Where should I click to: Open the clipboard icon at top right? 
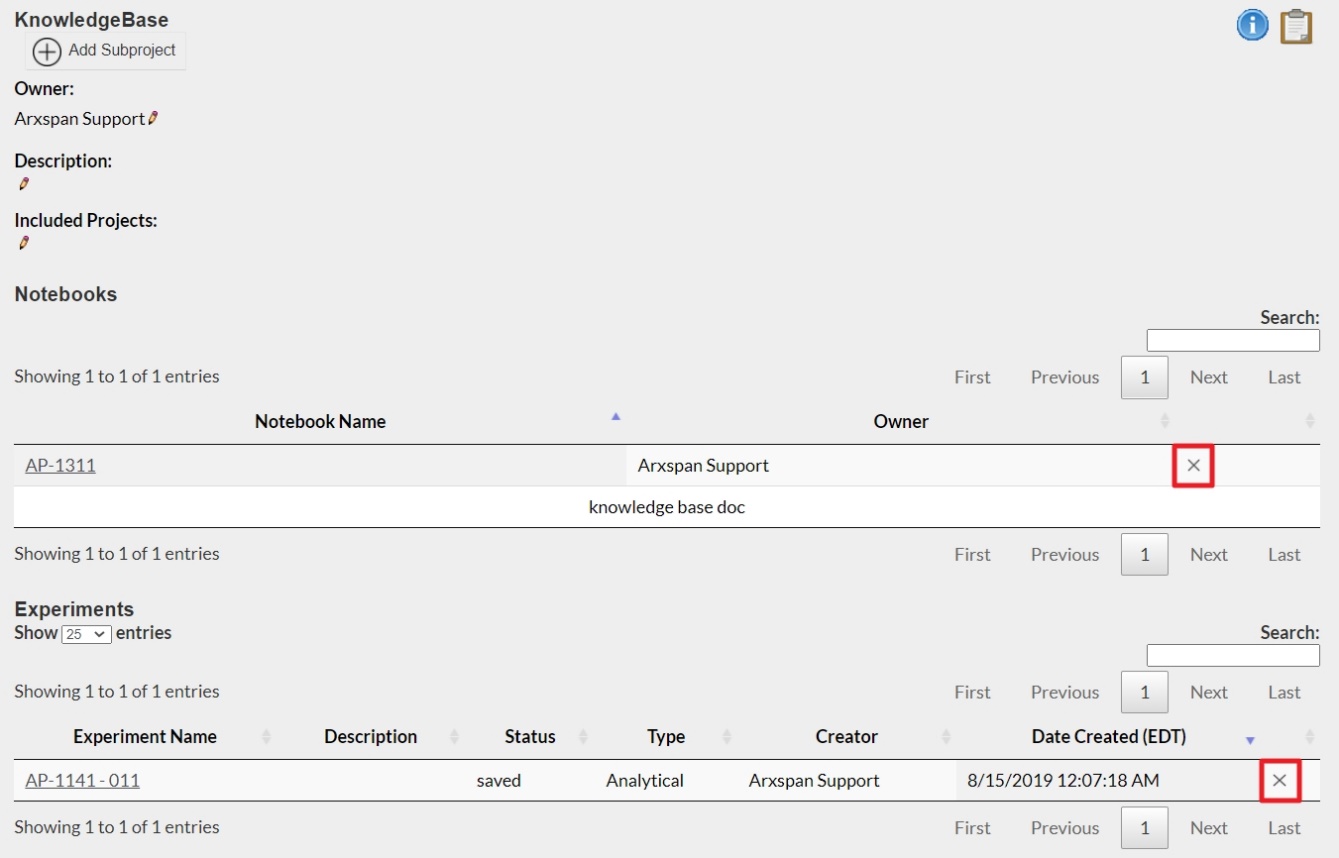tap(1296, 26)
